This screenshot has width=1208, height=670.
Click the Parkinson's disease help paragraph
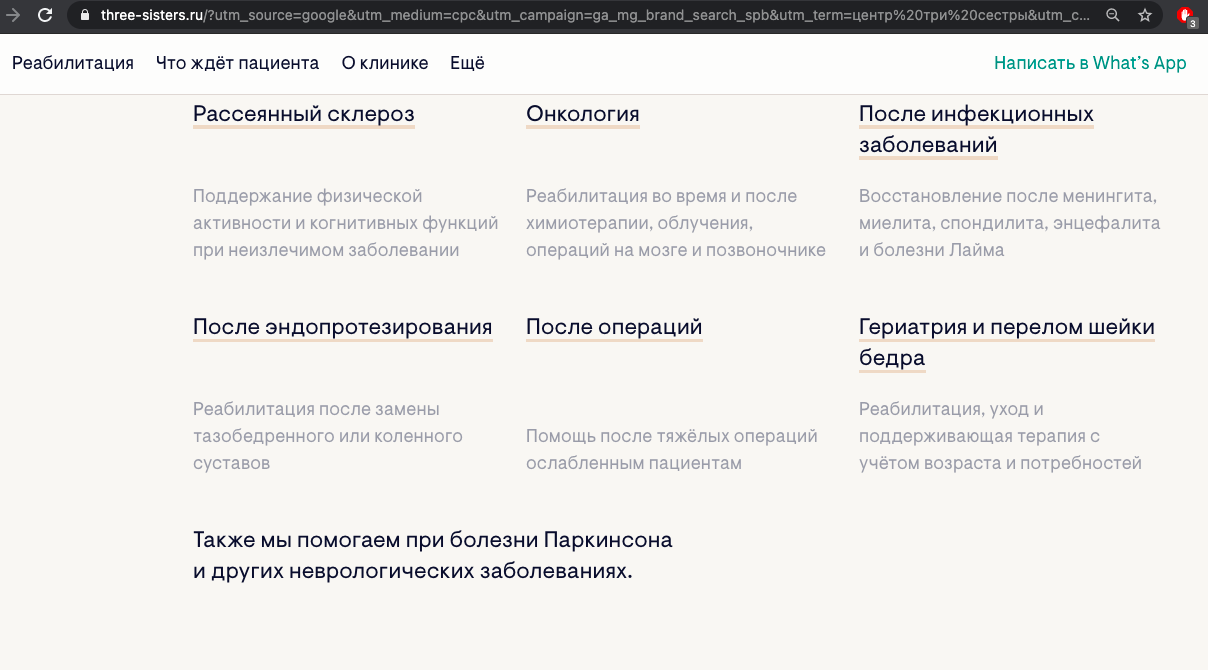432,556
